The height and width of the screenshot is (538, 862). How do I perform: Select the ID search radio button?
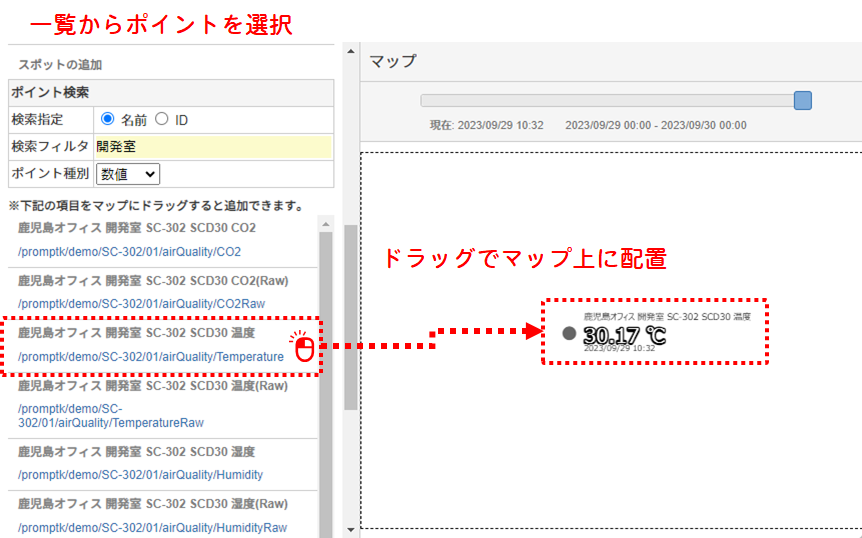162,119
